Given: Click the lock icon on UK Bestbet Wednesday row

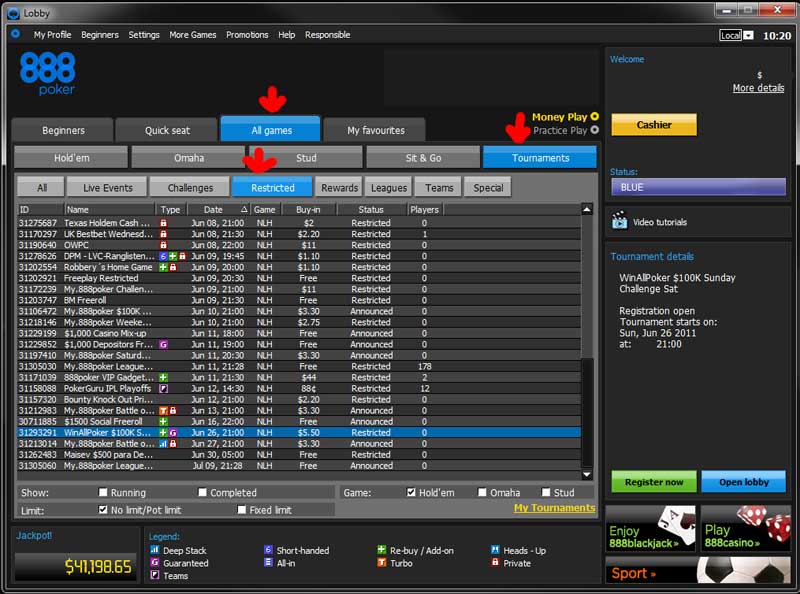Looking at the screenshot, I should (x=163, y=234).
